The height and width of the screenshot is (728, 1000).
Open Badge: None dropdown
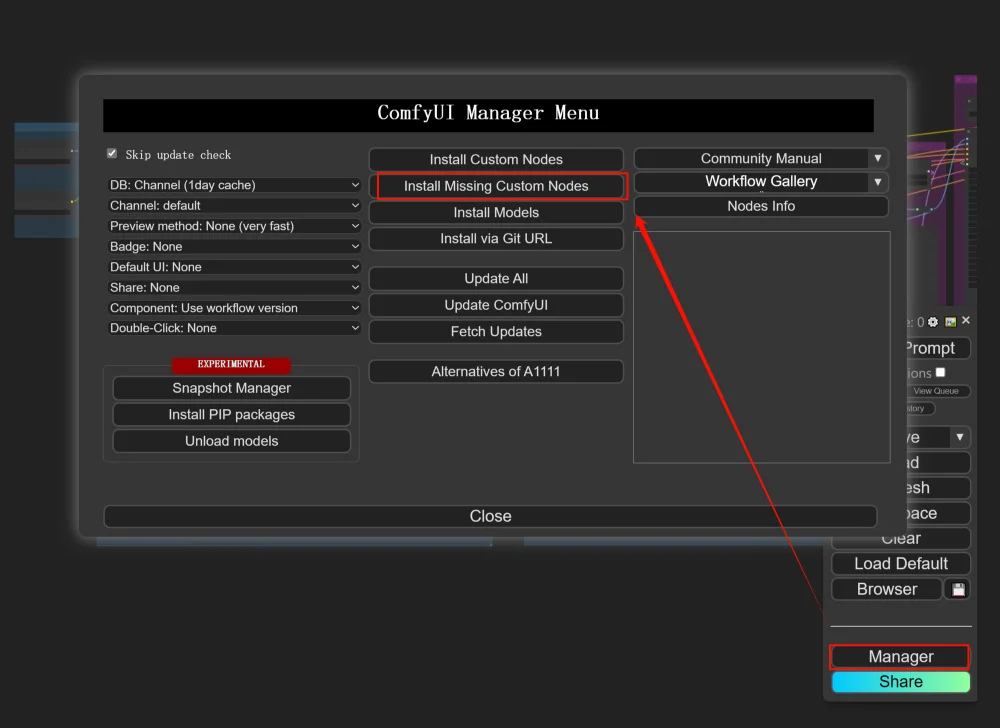point(234,246)
